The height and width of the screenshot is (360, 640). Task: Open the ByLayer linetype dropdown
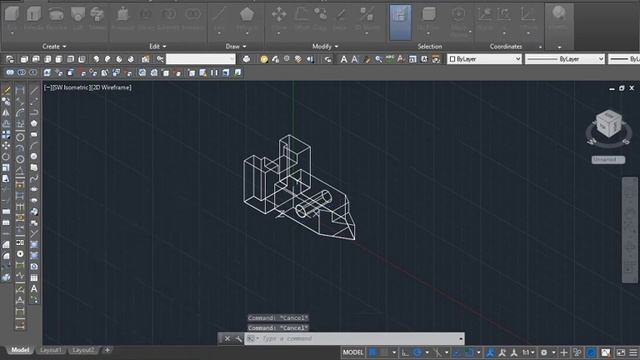pos(565,59)
